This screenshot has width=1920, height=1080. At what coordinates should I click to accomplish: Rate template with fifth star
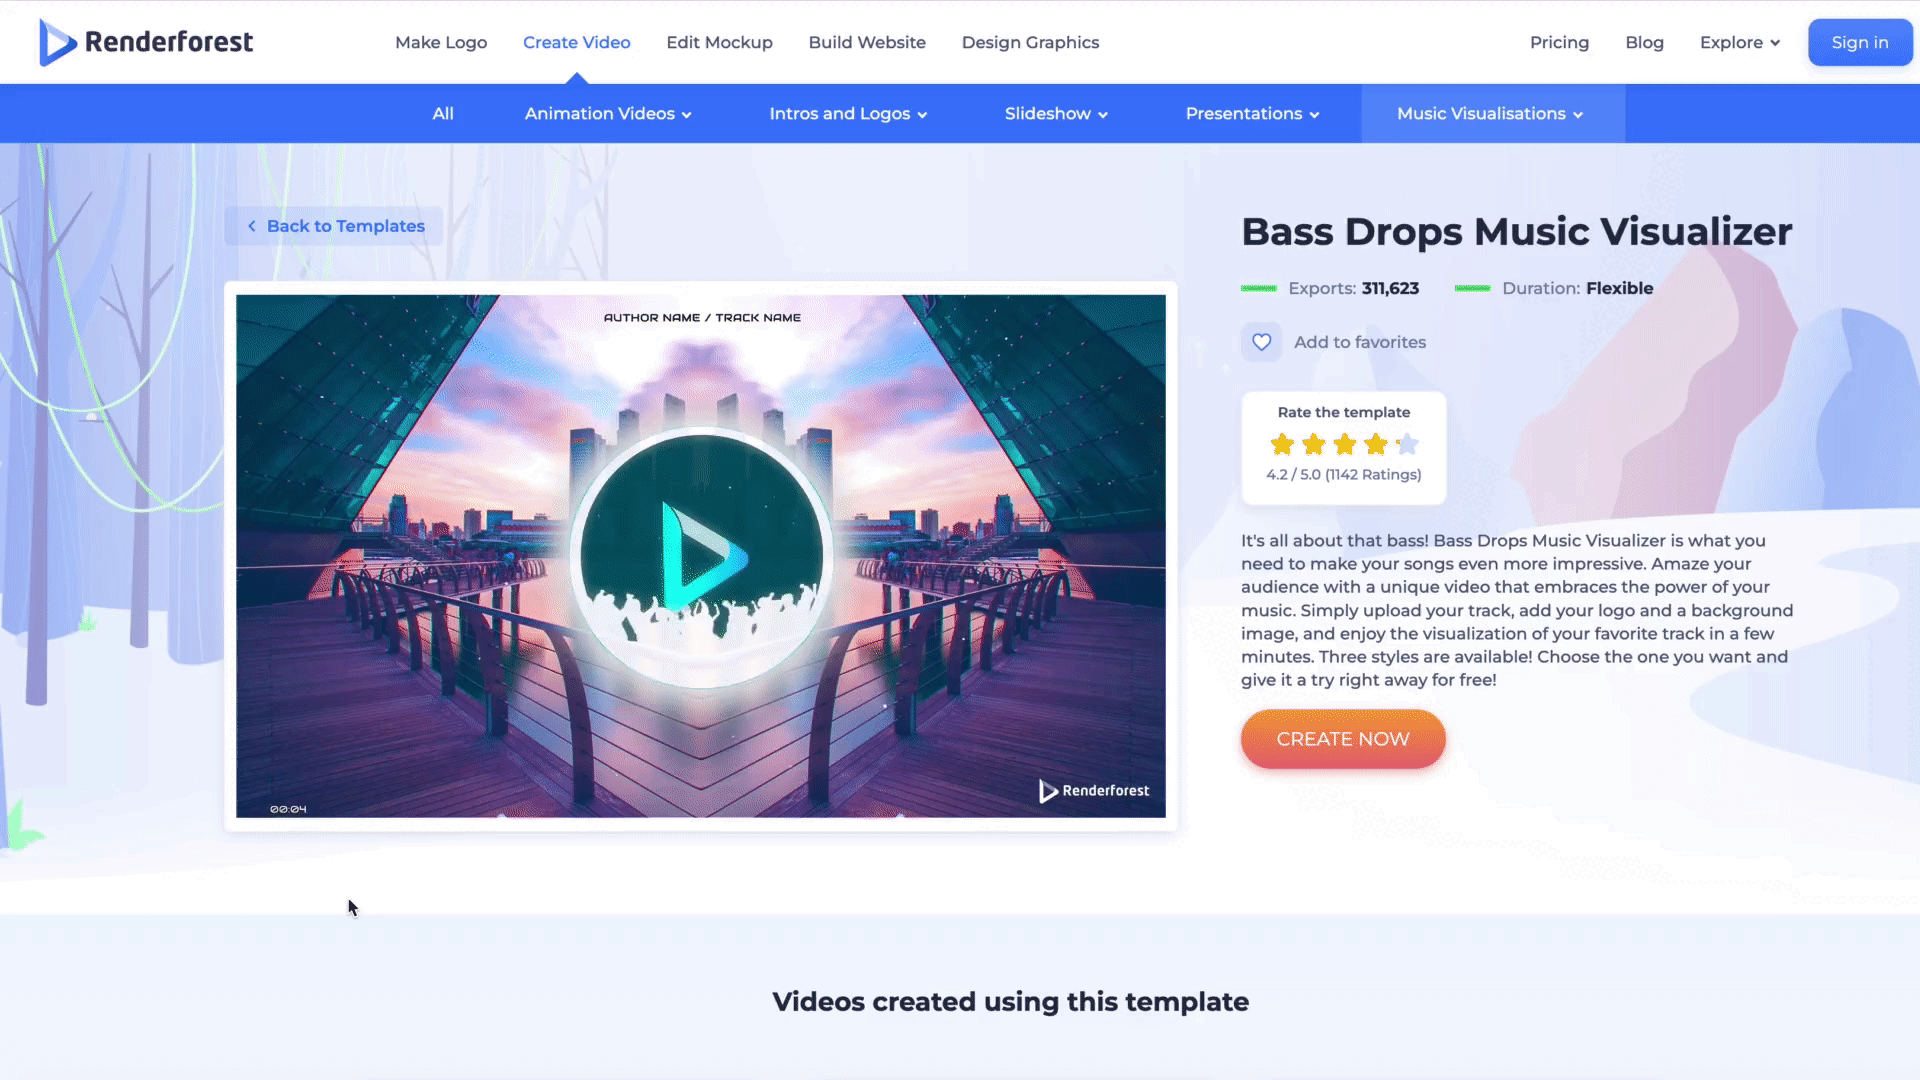coord(1407,444)
